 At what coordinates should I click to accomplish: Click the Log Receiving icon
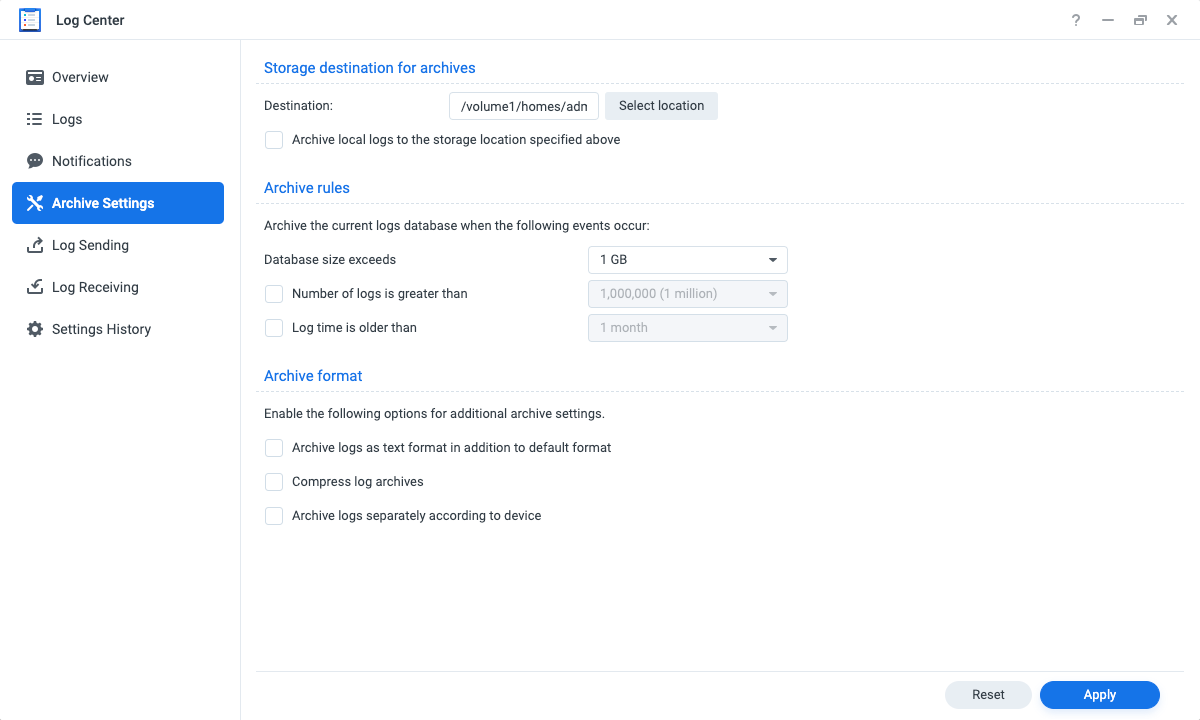(35, 287)
